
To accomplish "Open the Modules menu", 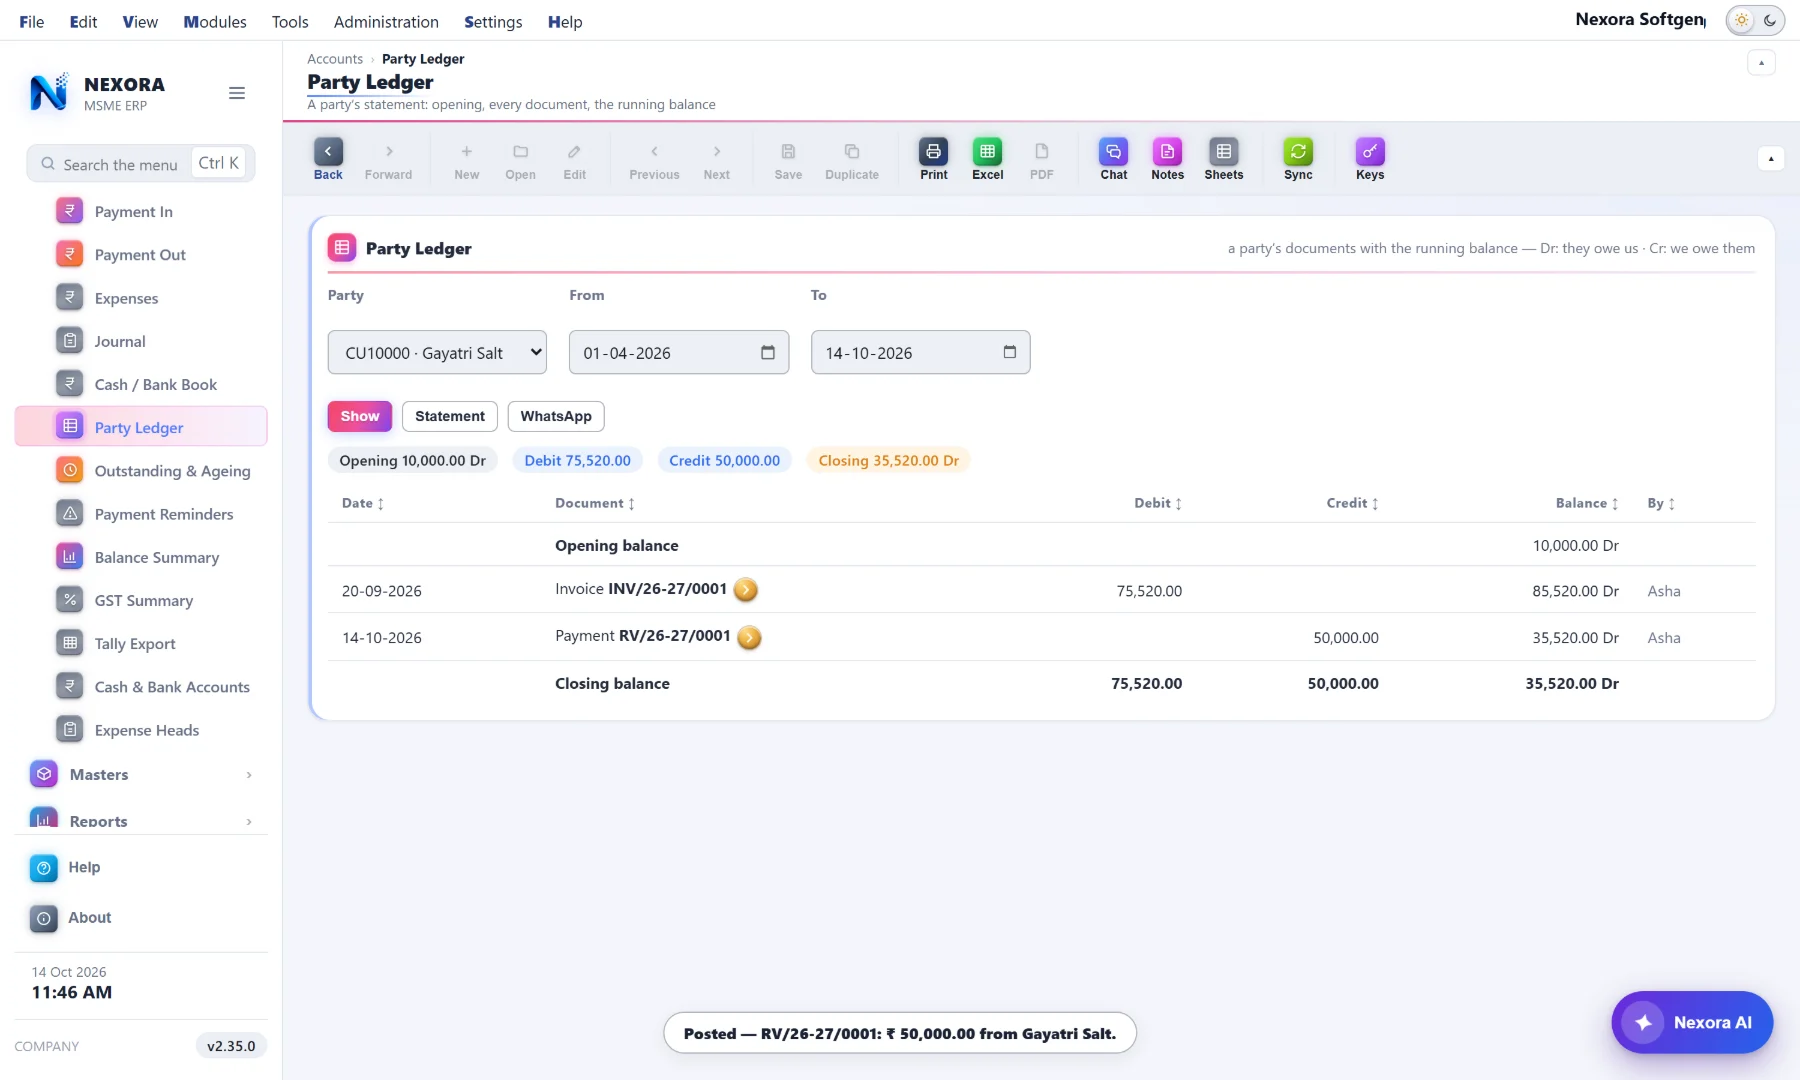I will pos(215,21).
